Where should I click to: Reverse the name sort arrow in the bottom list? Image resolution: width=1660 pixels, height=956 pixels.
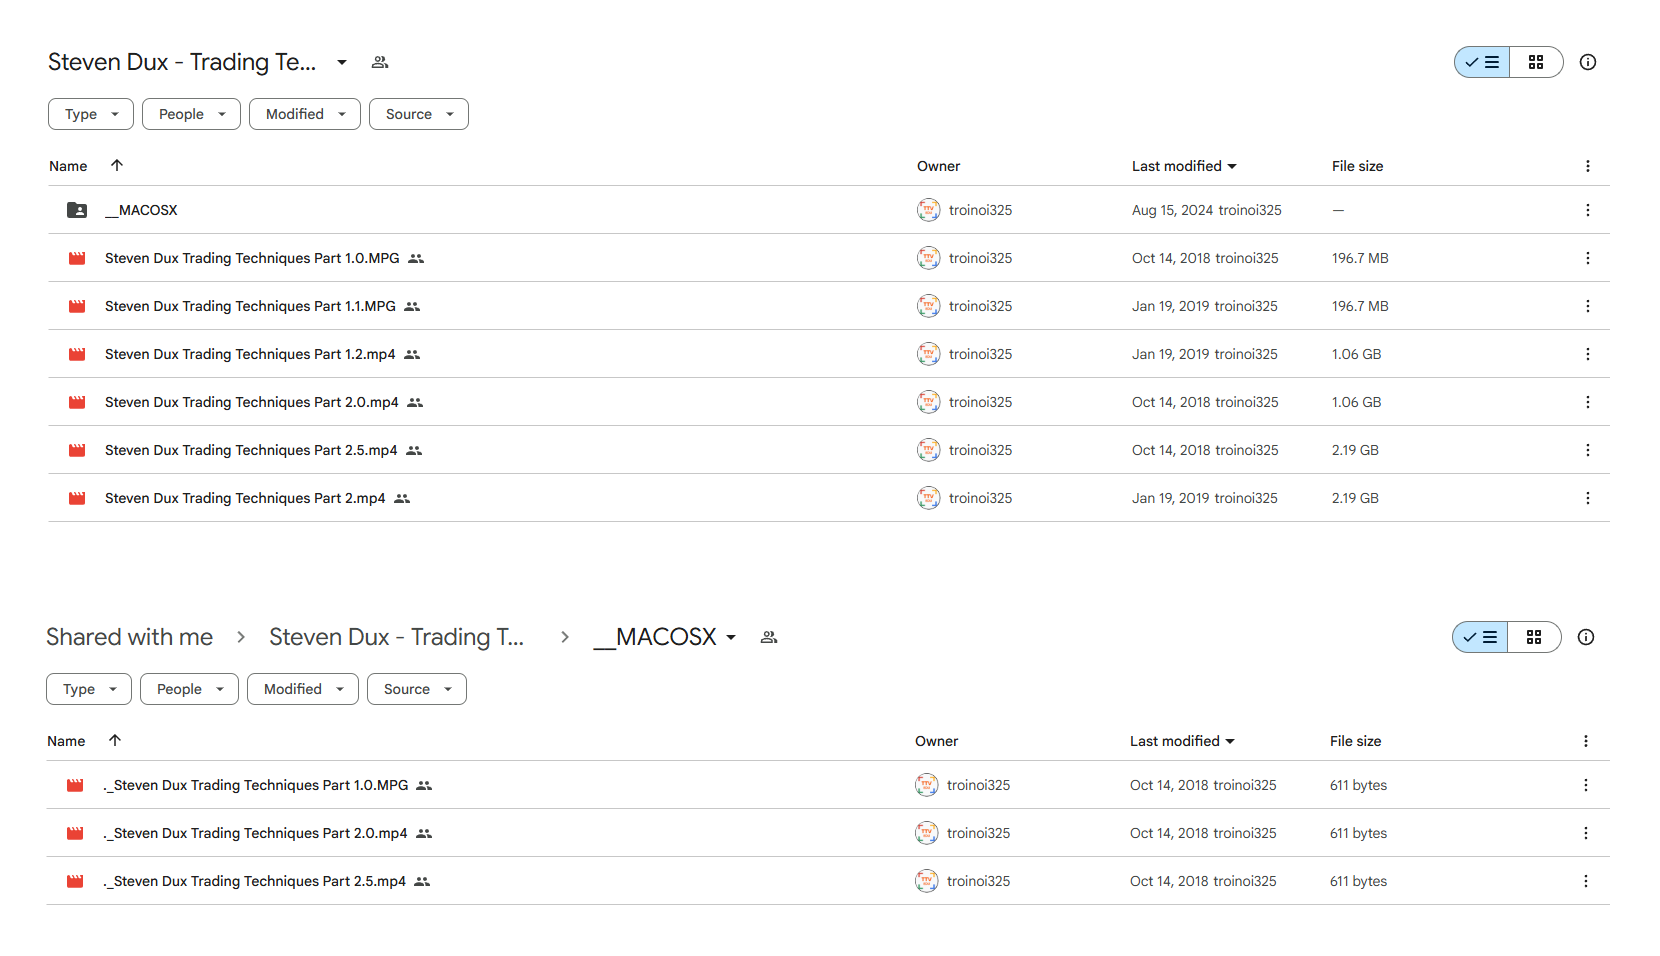click(115, 740)
